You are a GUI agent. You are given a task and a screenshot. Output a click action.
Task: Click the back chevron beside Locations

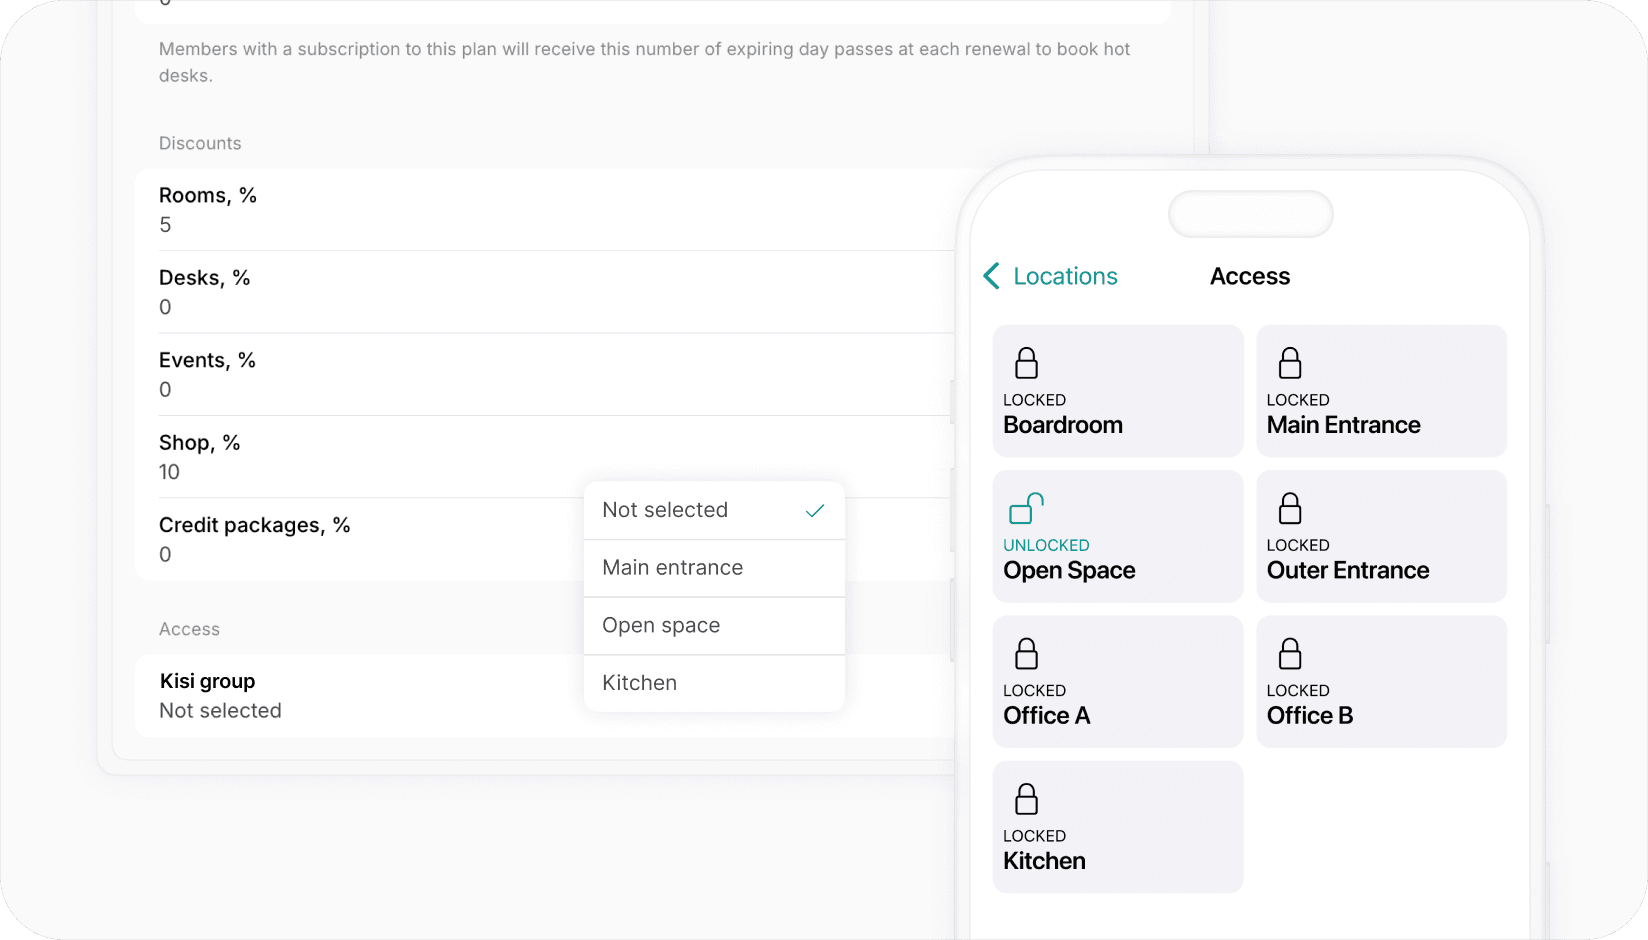pyautogui.click(x=991, y=276)
